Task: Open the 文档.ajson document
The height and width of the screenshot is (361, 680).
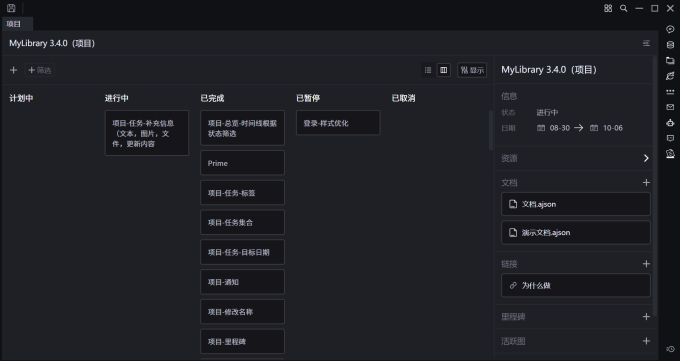Action: click(x=575, y=204)
